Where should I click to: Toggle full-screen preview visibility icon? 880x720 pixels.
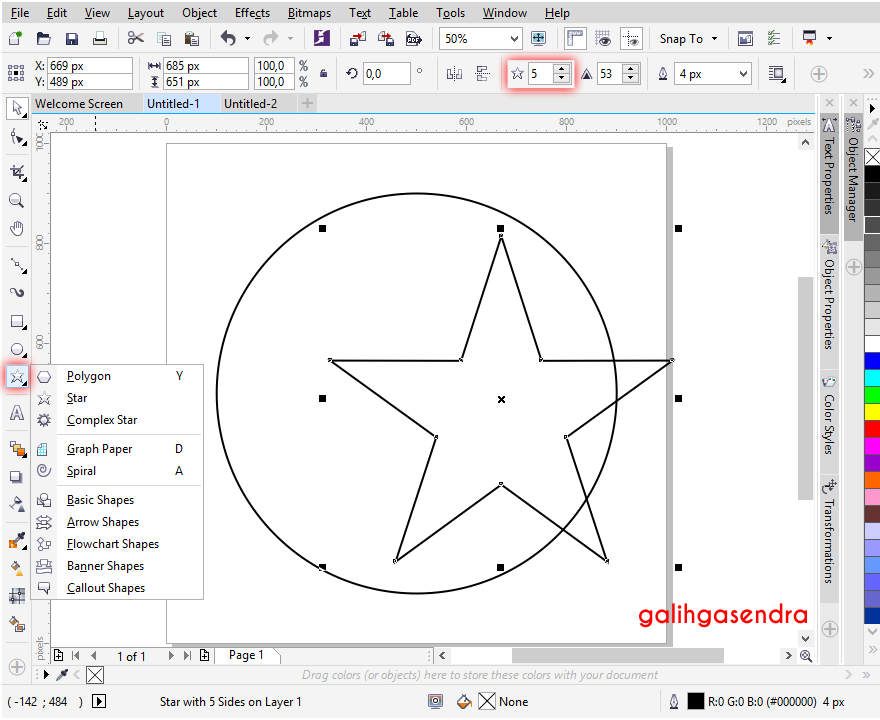[x=538, y=37]
